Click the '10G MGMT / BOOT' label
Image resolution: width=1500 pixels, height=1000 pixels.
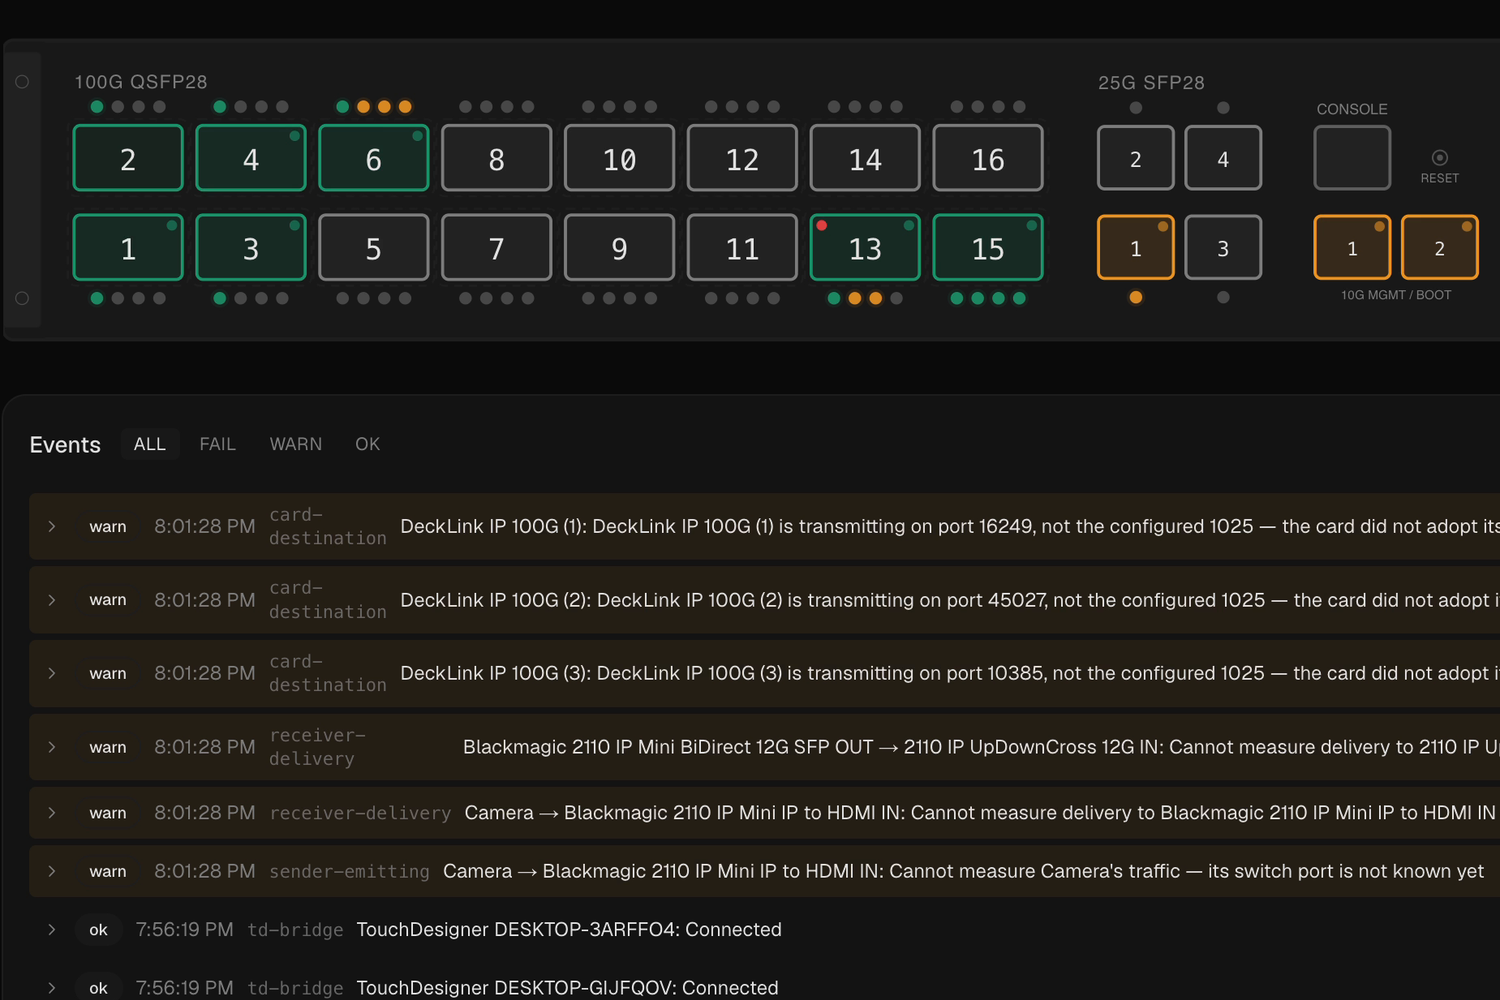pyautogui.click(x=1396, y=295)
